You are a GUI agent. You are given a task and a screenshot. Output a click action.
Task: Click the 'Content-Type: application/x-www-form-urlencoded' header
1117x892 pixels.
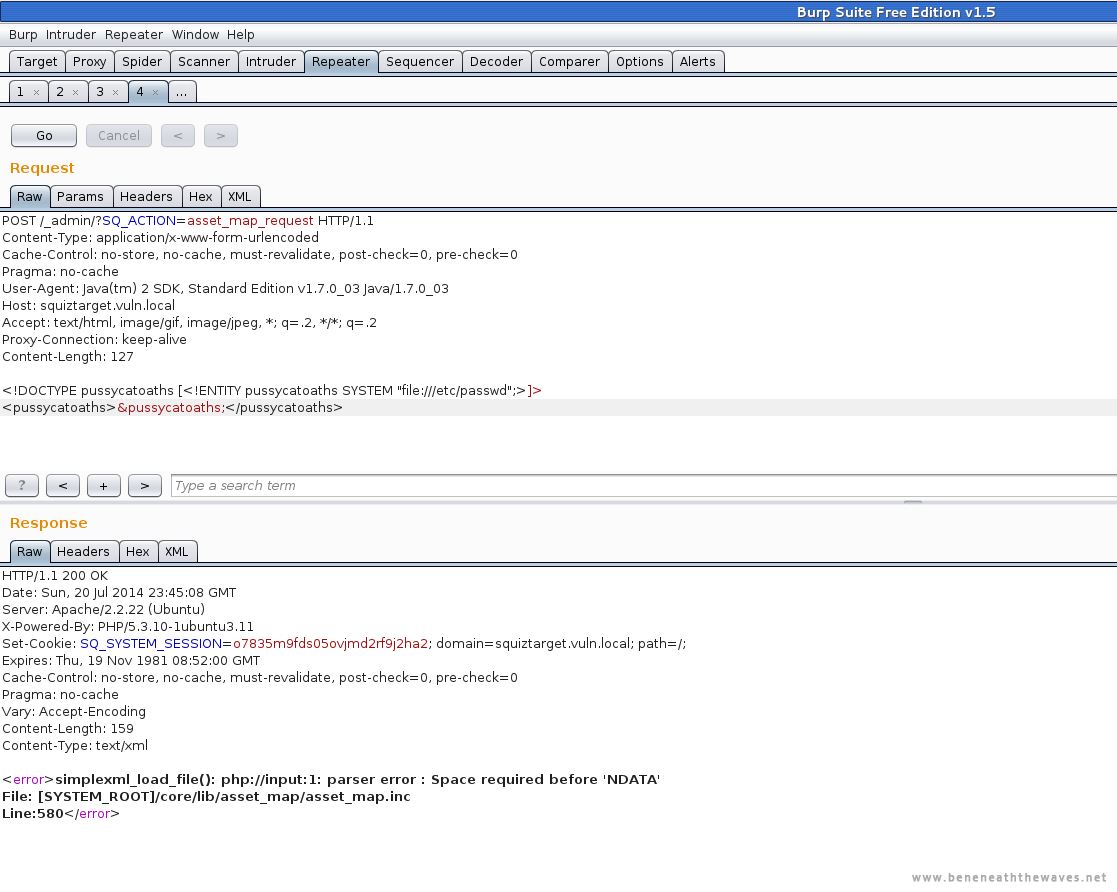point(160,238)
